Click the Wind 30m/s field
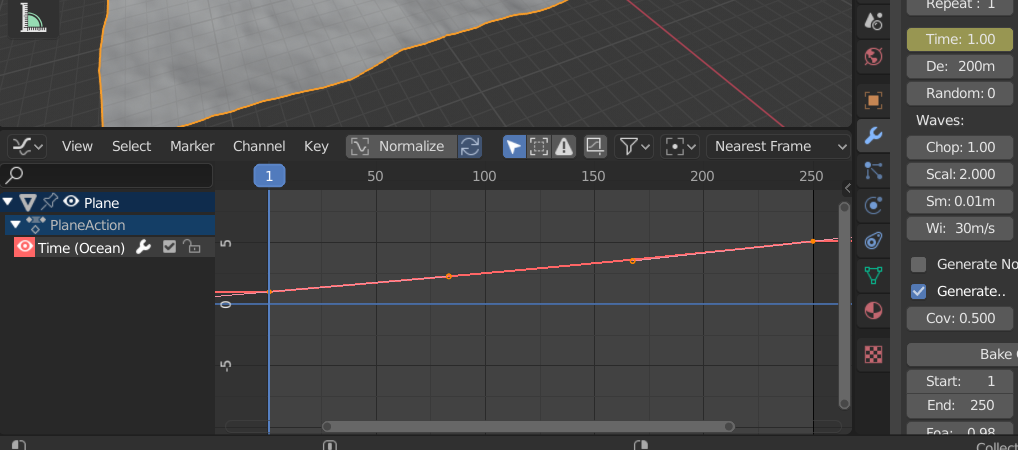The width and height of the screenshot is (1018, 450). [962, 229]
